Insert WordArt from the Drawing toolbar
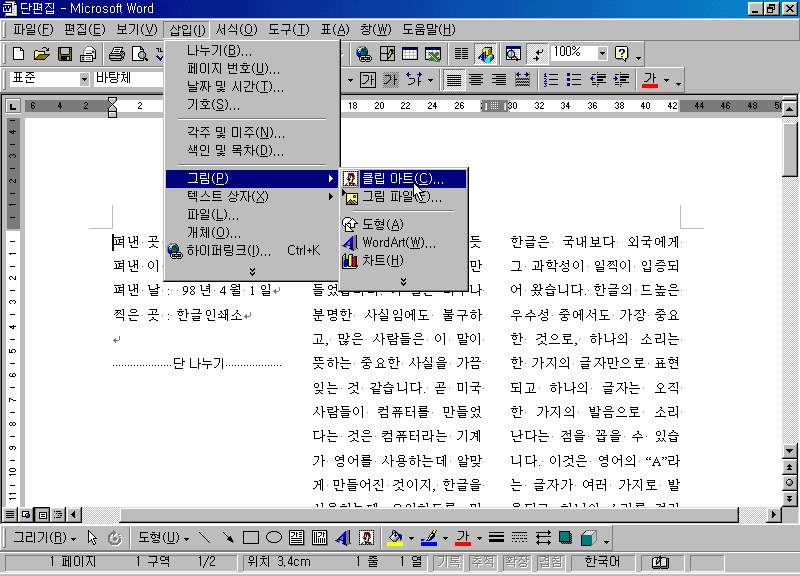The image size is (800, 576). pos(343,537)
